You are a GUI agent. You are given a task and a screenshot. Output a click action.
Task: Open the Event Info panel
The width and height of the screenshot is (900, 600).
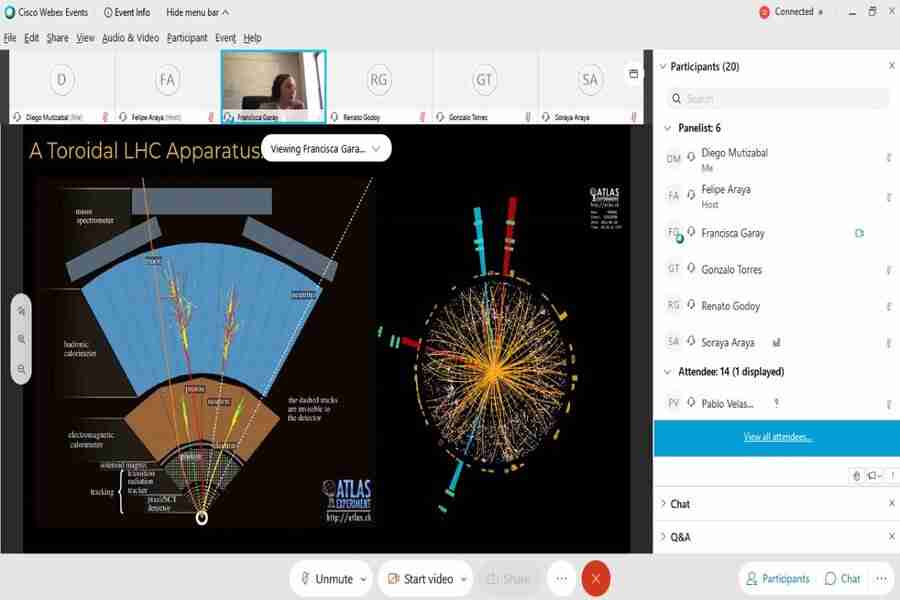tap(127, 12)
